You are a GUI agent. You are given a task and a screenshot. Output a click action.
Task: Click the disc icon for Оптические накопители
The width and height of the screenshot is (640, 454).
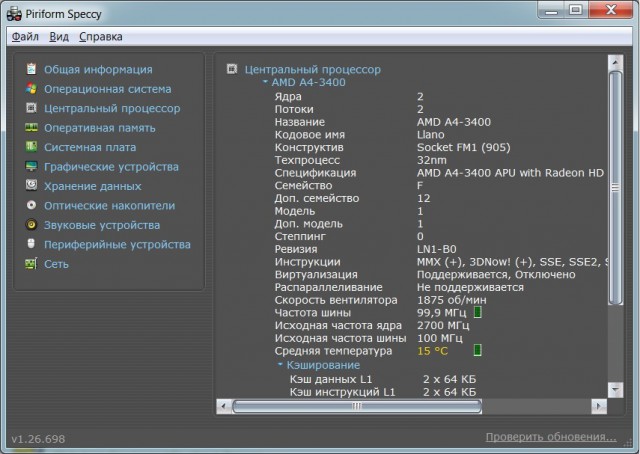31,205
